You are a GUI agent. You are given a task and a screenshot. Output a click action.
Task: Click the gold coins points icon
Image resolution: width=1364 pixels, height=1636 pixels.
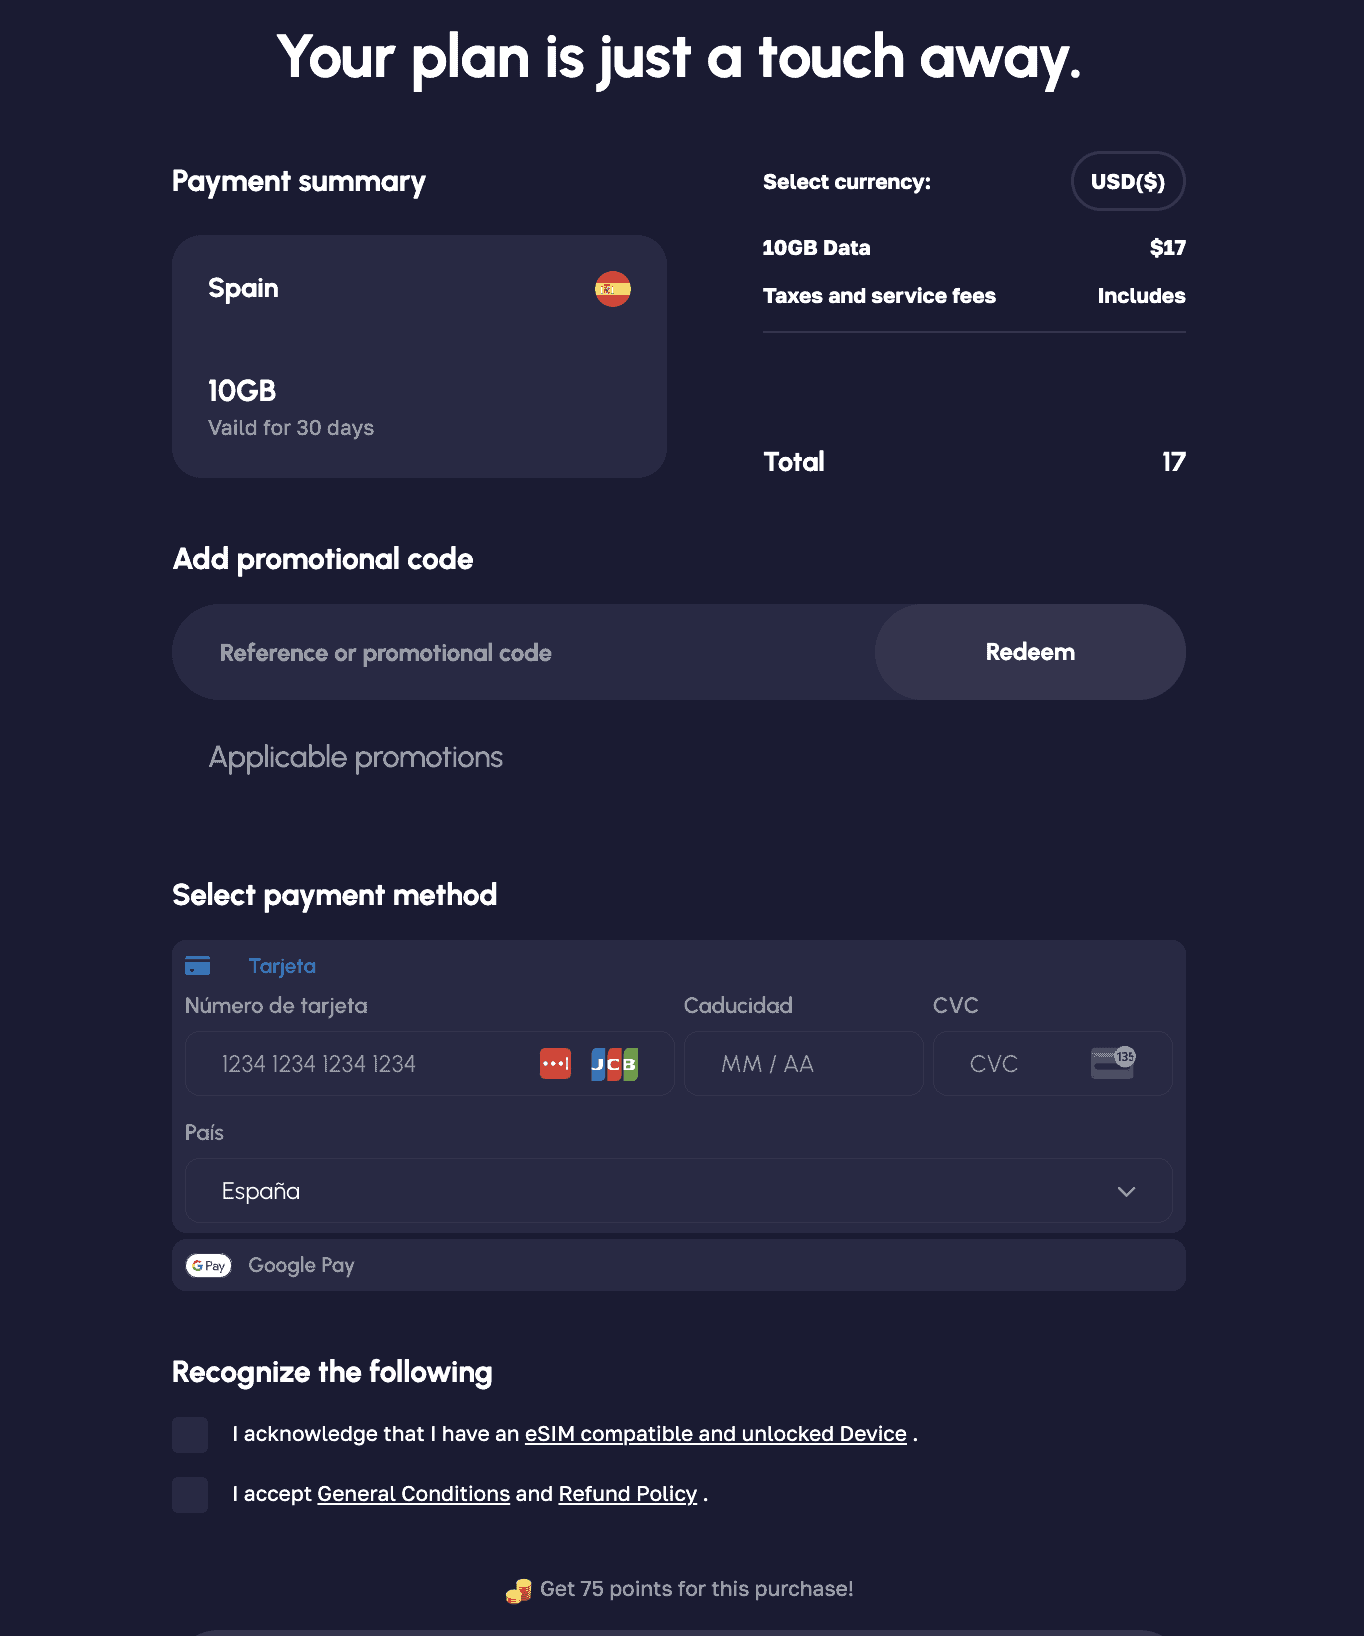518,1590
